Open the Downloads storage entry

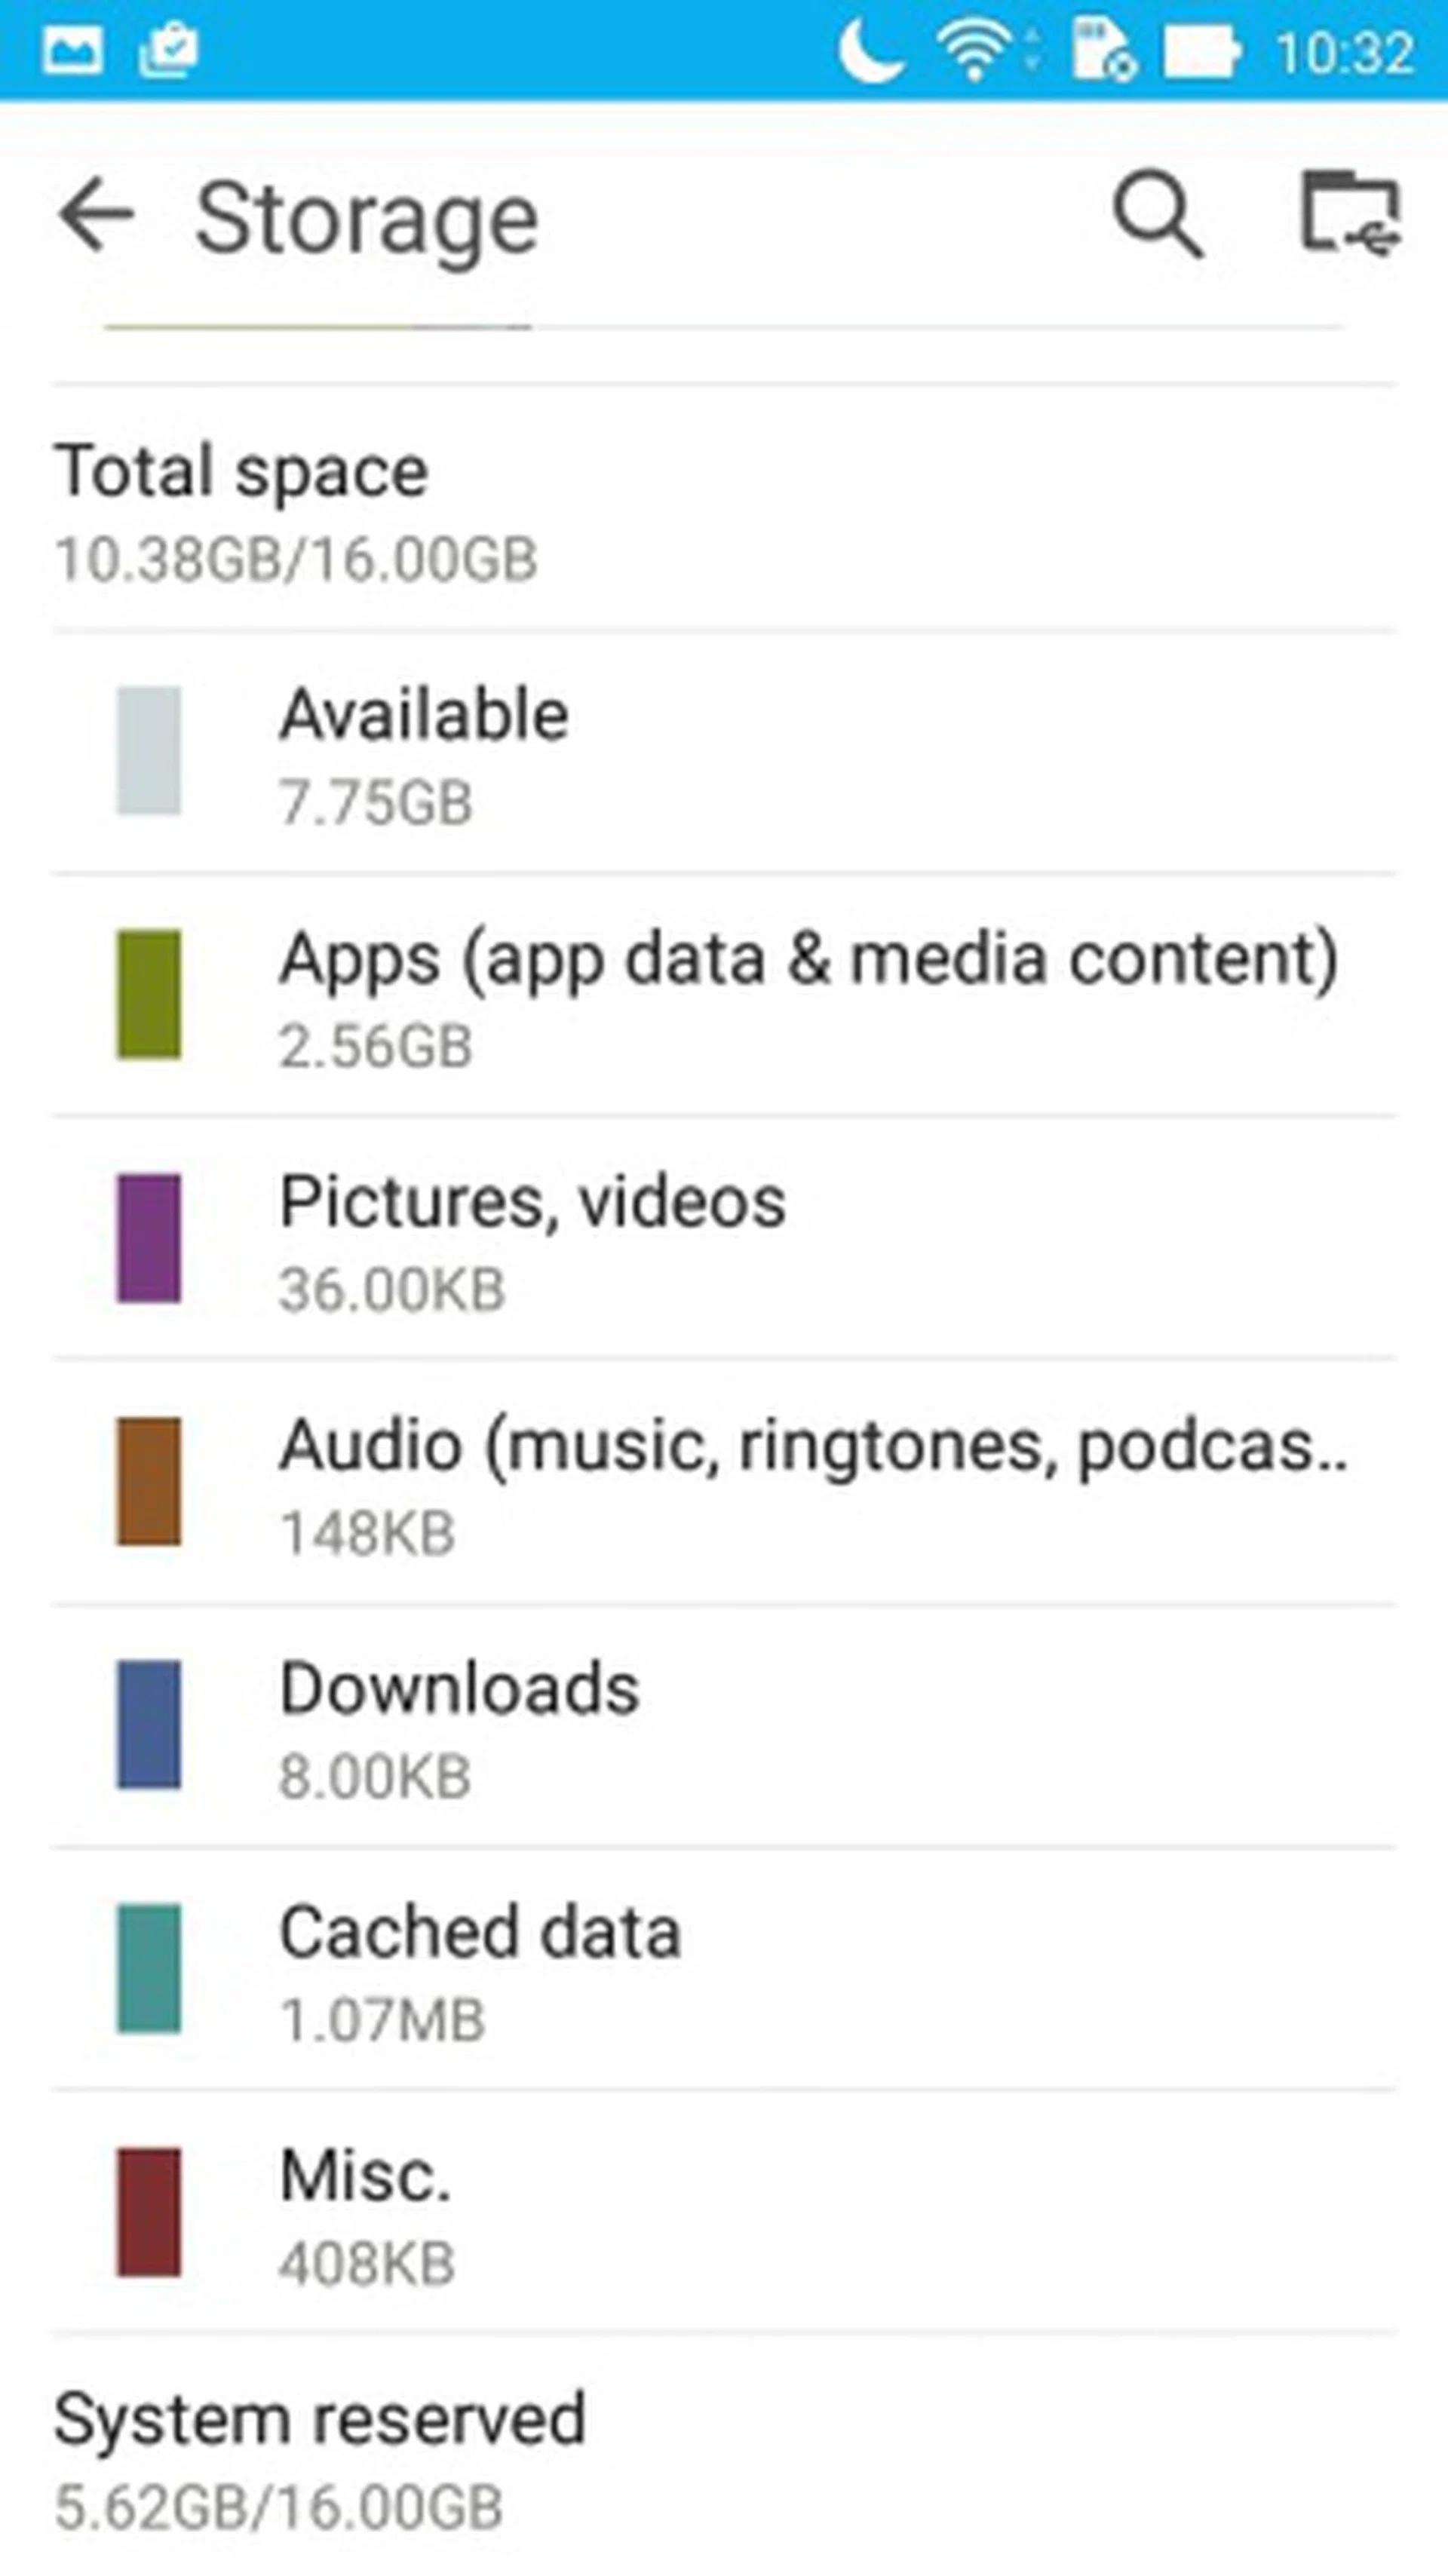tap(459, 1728)
